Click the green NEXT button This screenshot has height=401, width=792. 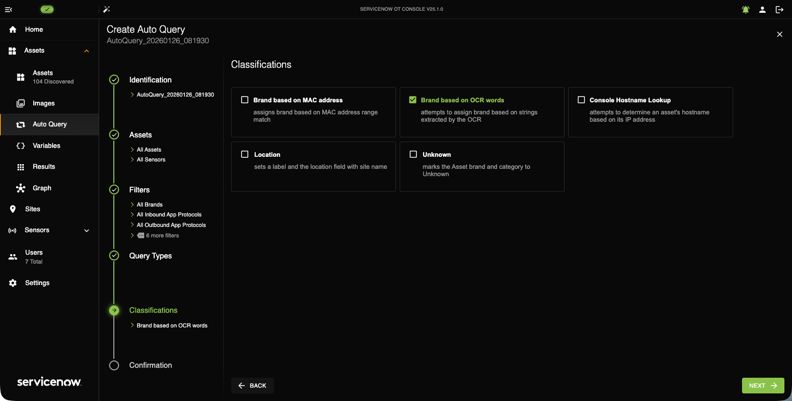pos(763,385)
